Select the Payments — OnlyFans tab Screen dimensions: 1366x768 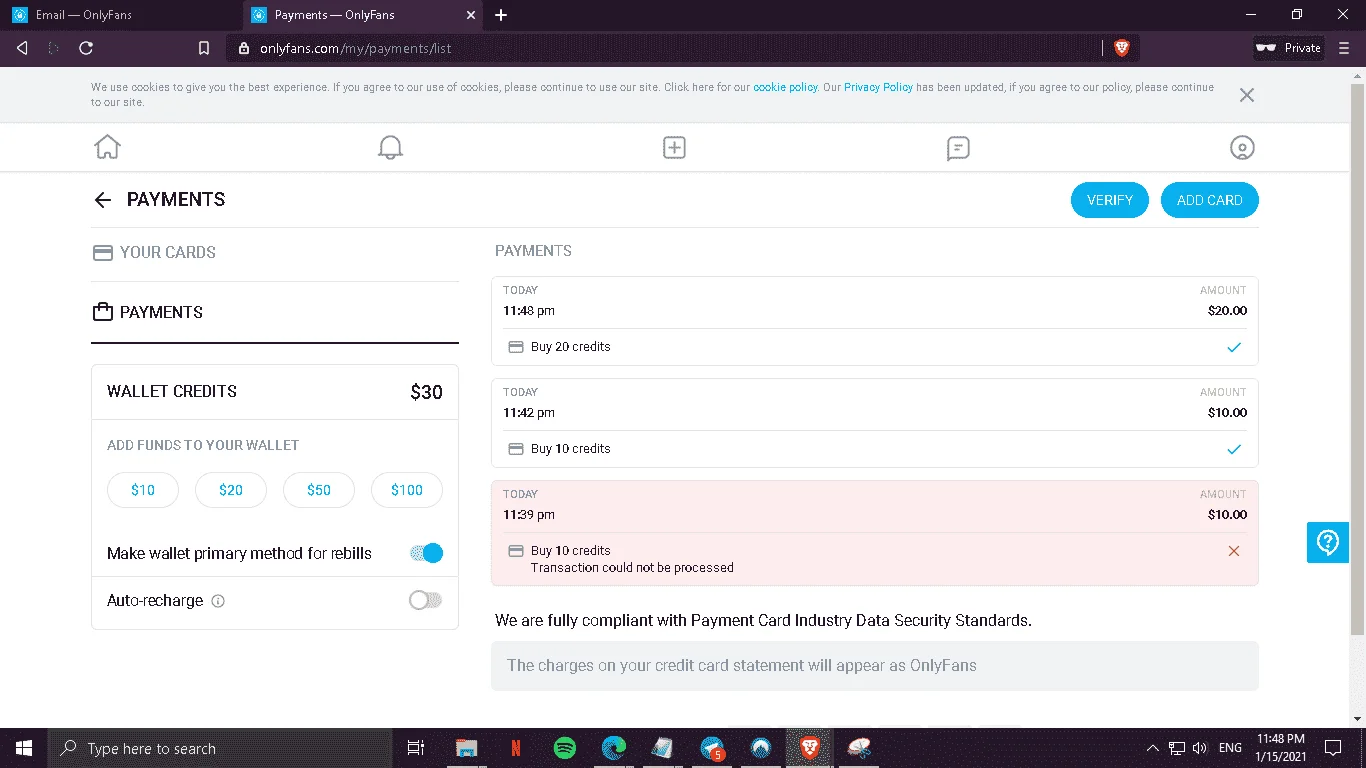click(363, 15)
